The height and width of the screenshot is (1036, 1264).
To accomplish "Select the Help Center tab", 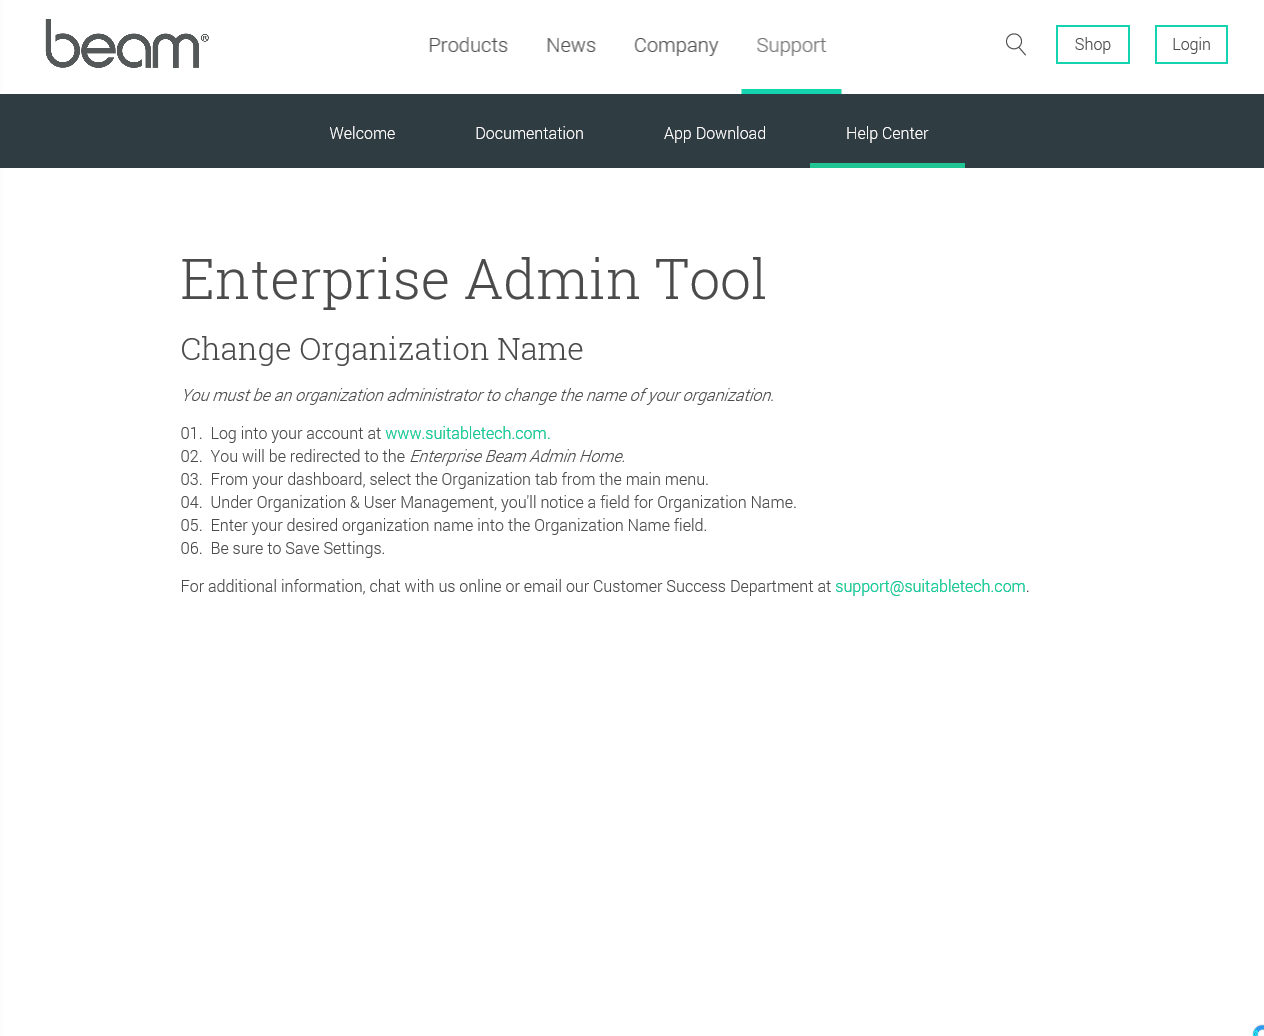I will 887,133.
